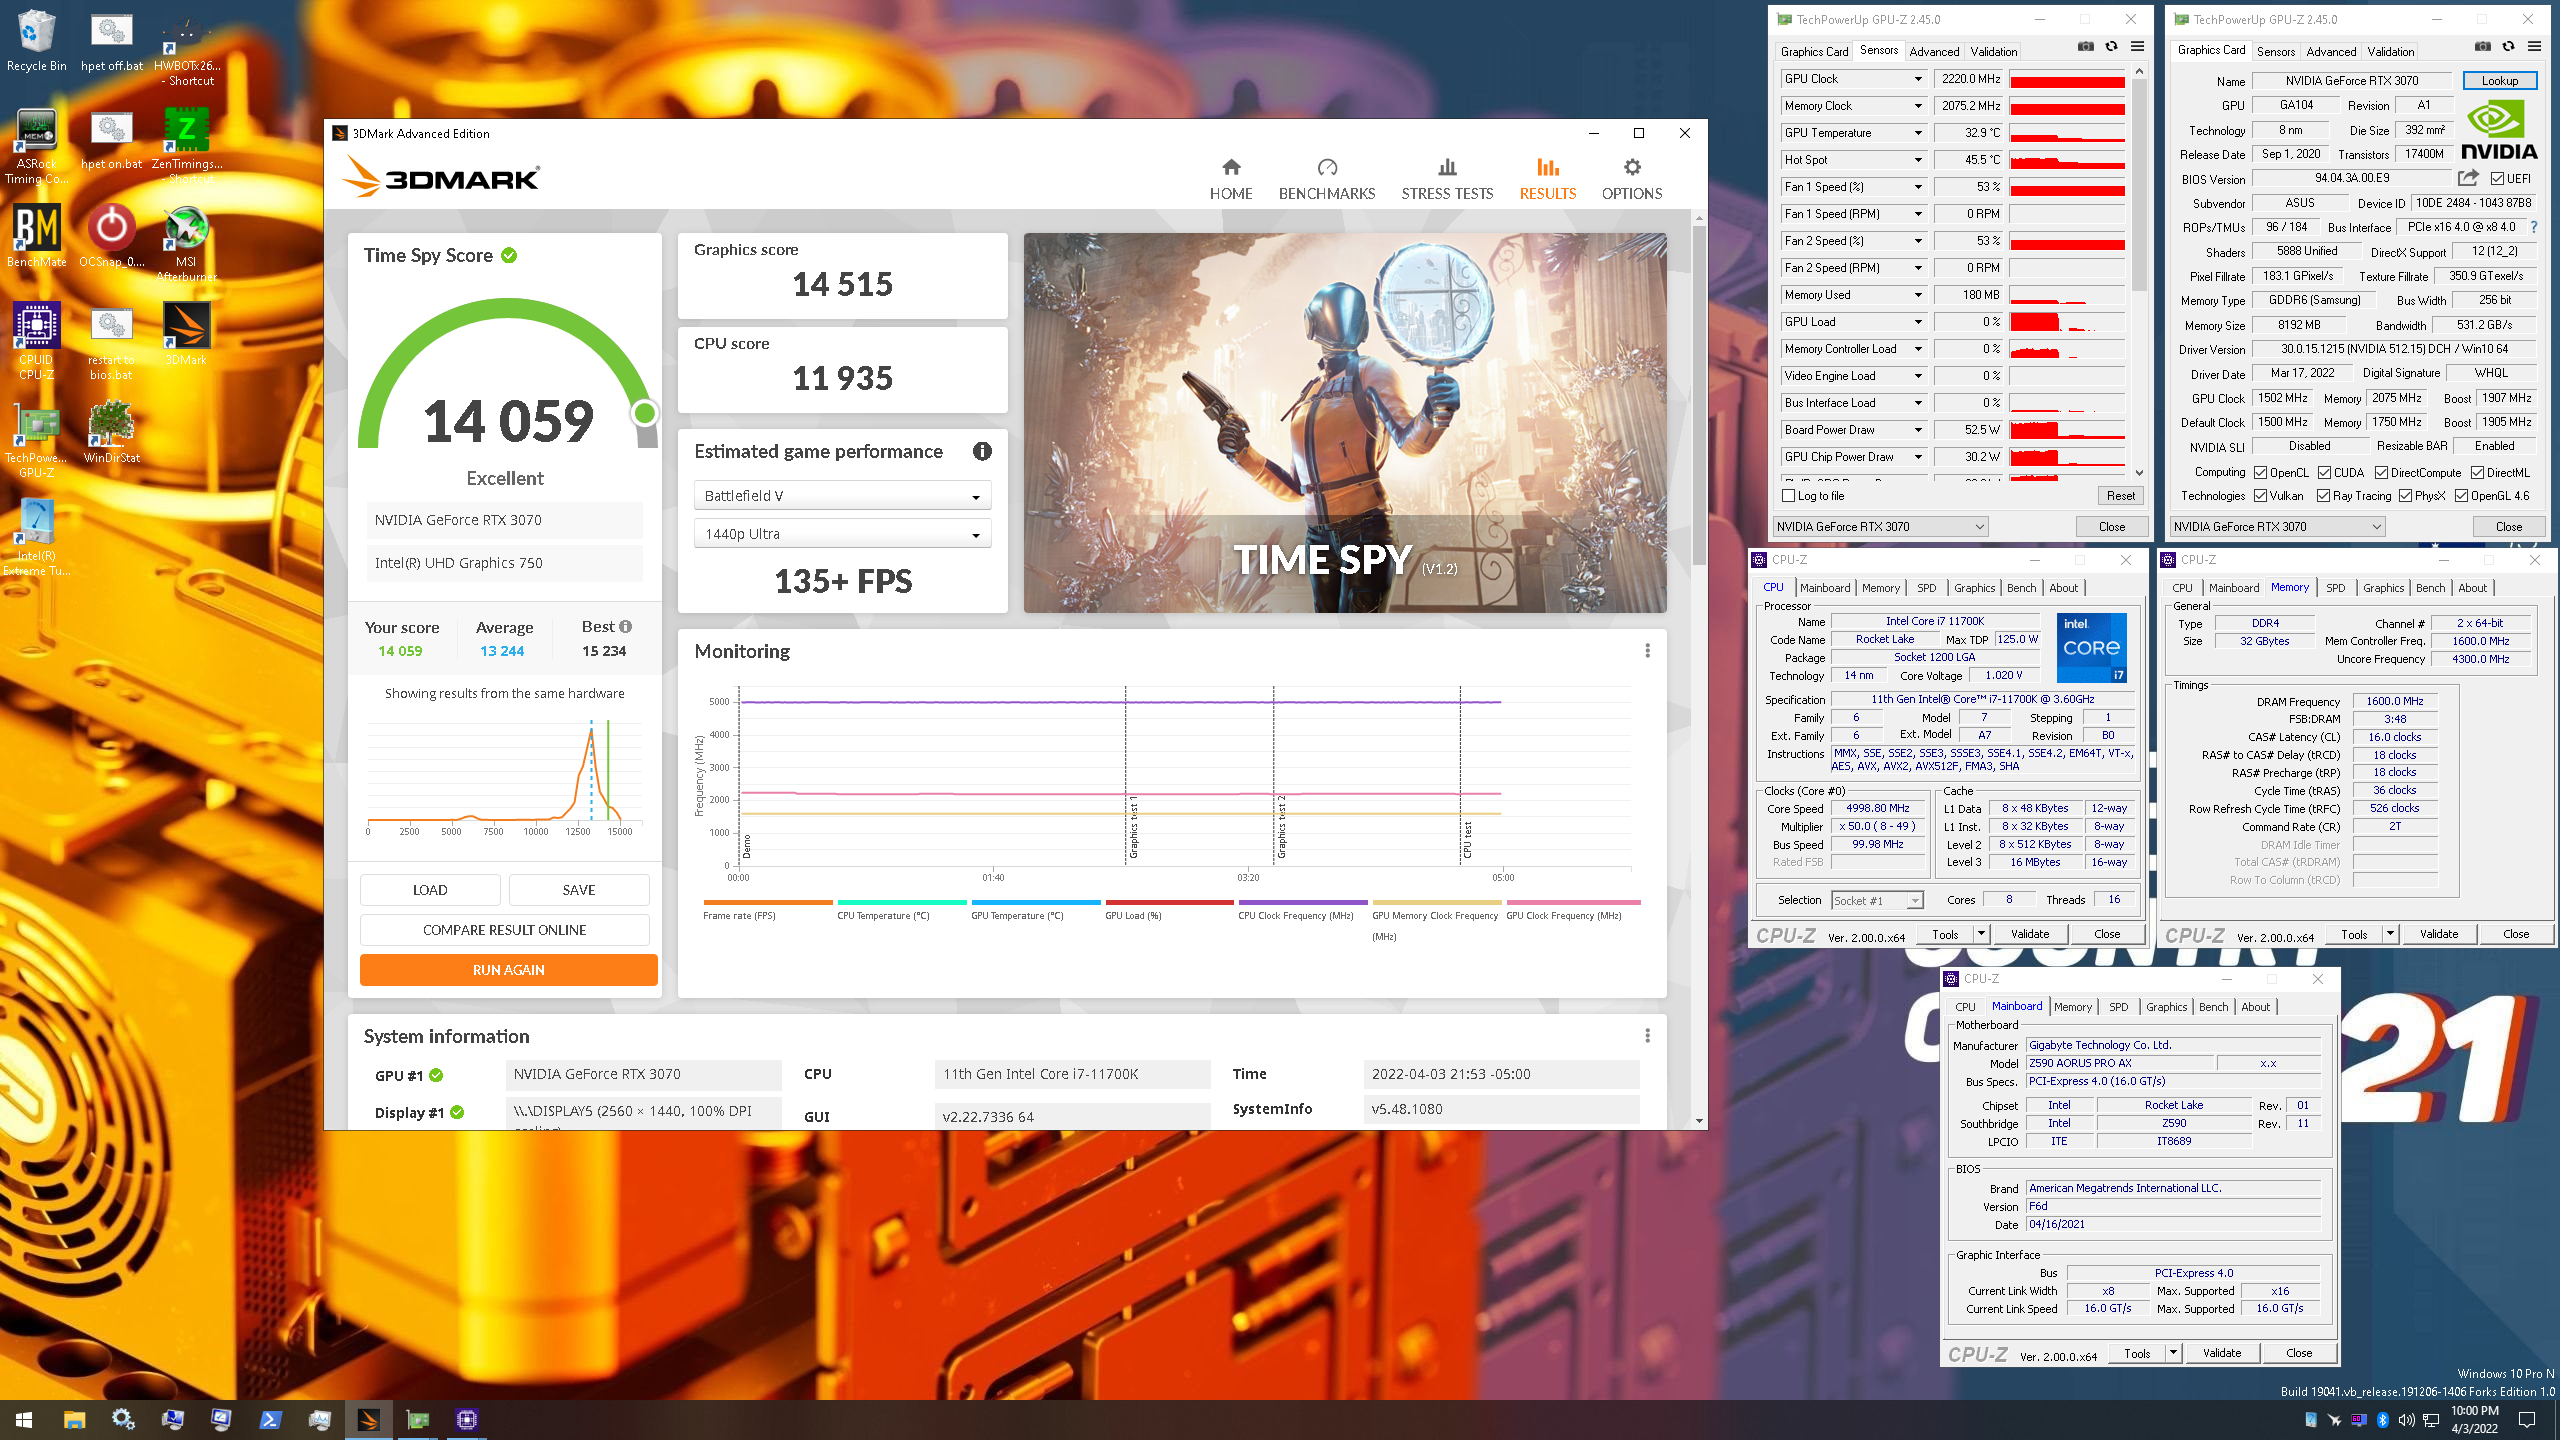Image resolution: width=2560 pixels, height=1440 pixels.
Task: Open hamburger menu in GPU-Z Graphics Card window
Action: pyautogui.click(x=2534, y=47)
